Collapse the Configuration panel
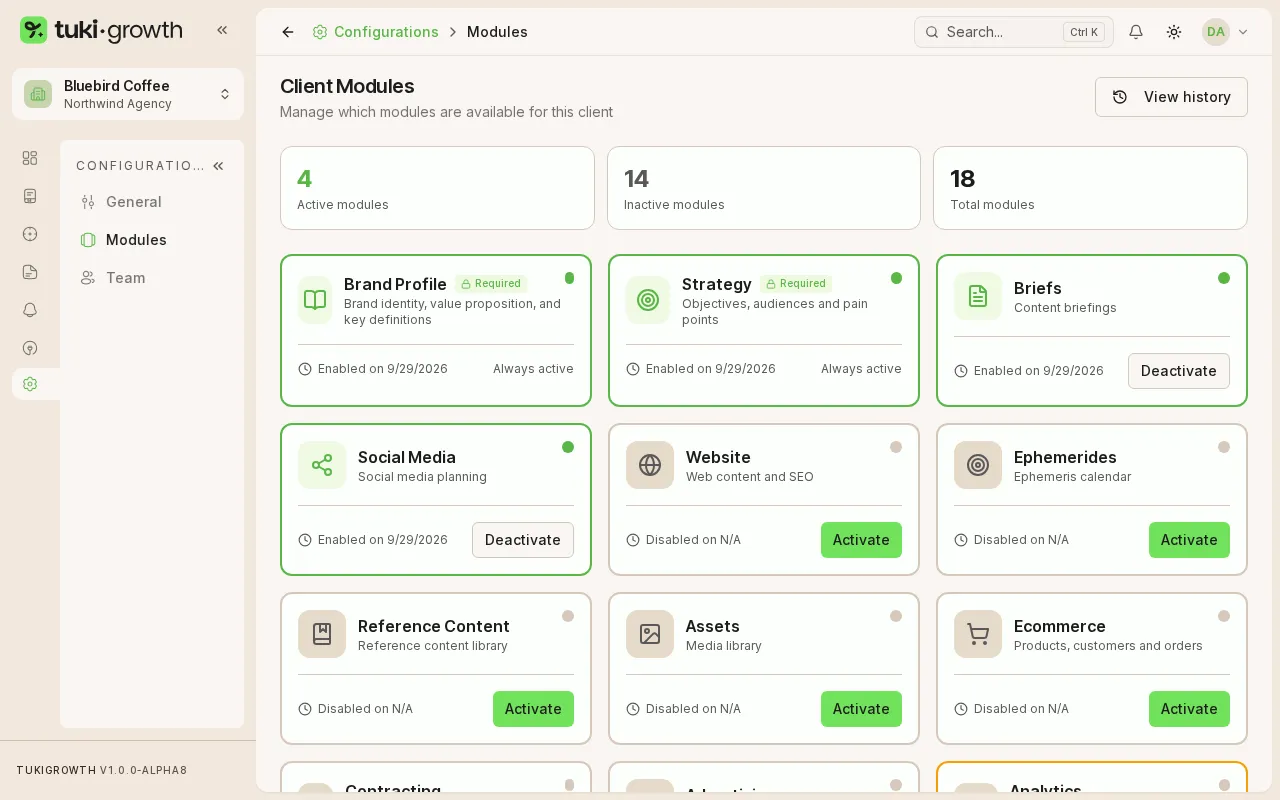 218,166
